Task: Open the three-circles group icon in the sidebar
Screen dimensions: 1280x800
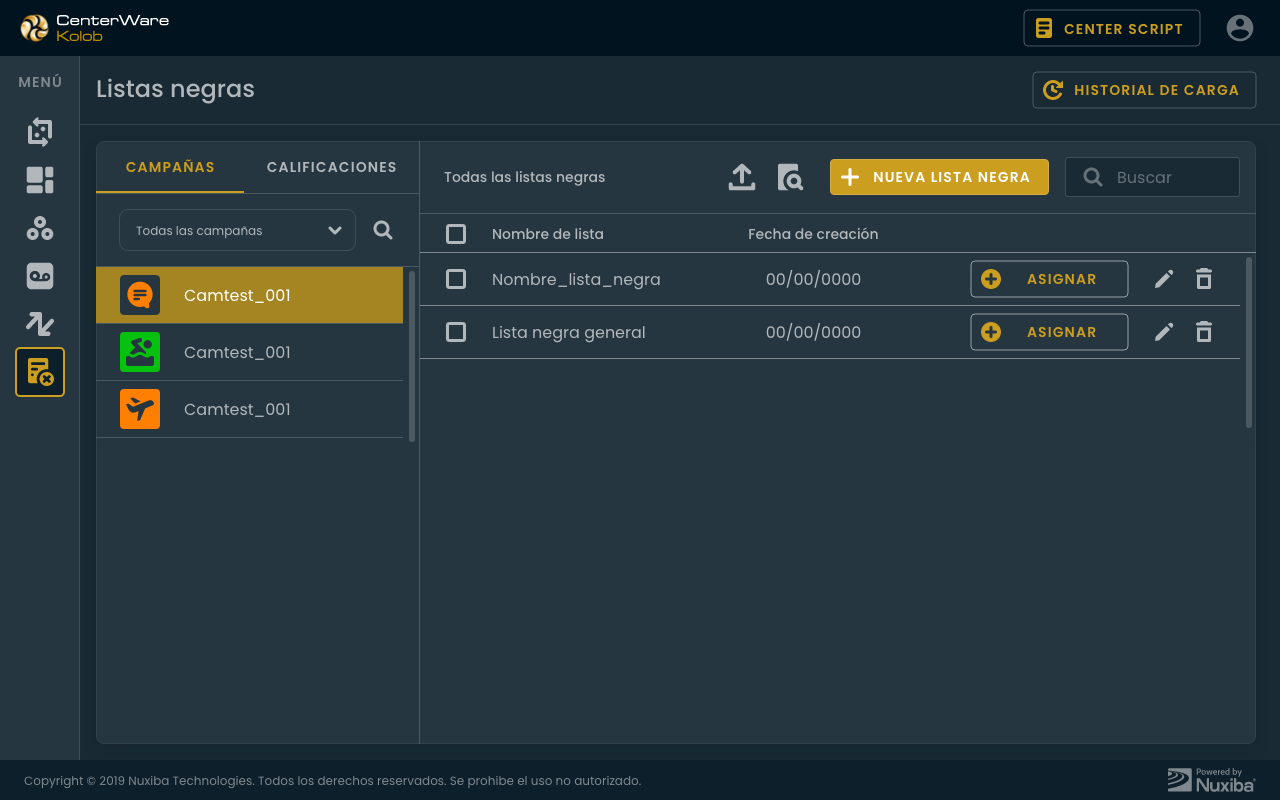Action: (40, 228)
